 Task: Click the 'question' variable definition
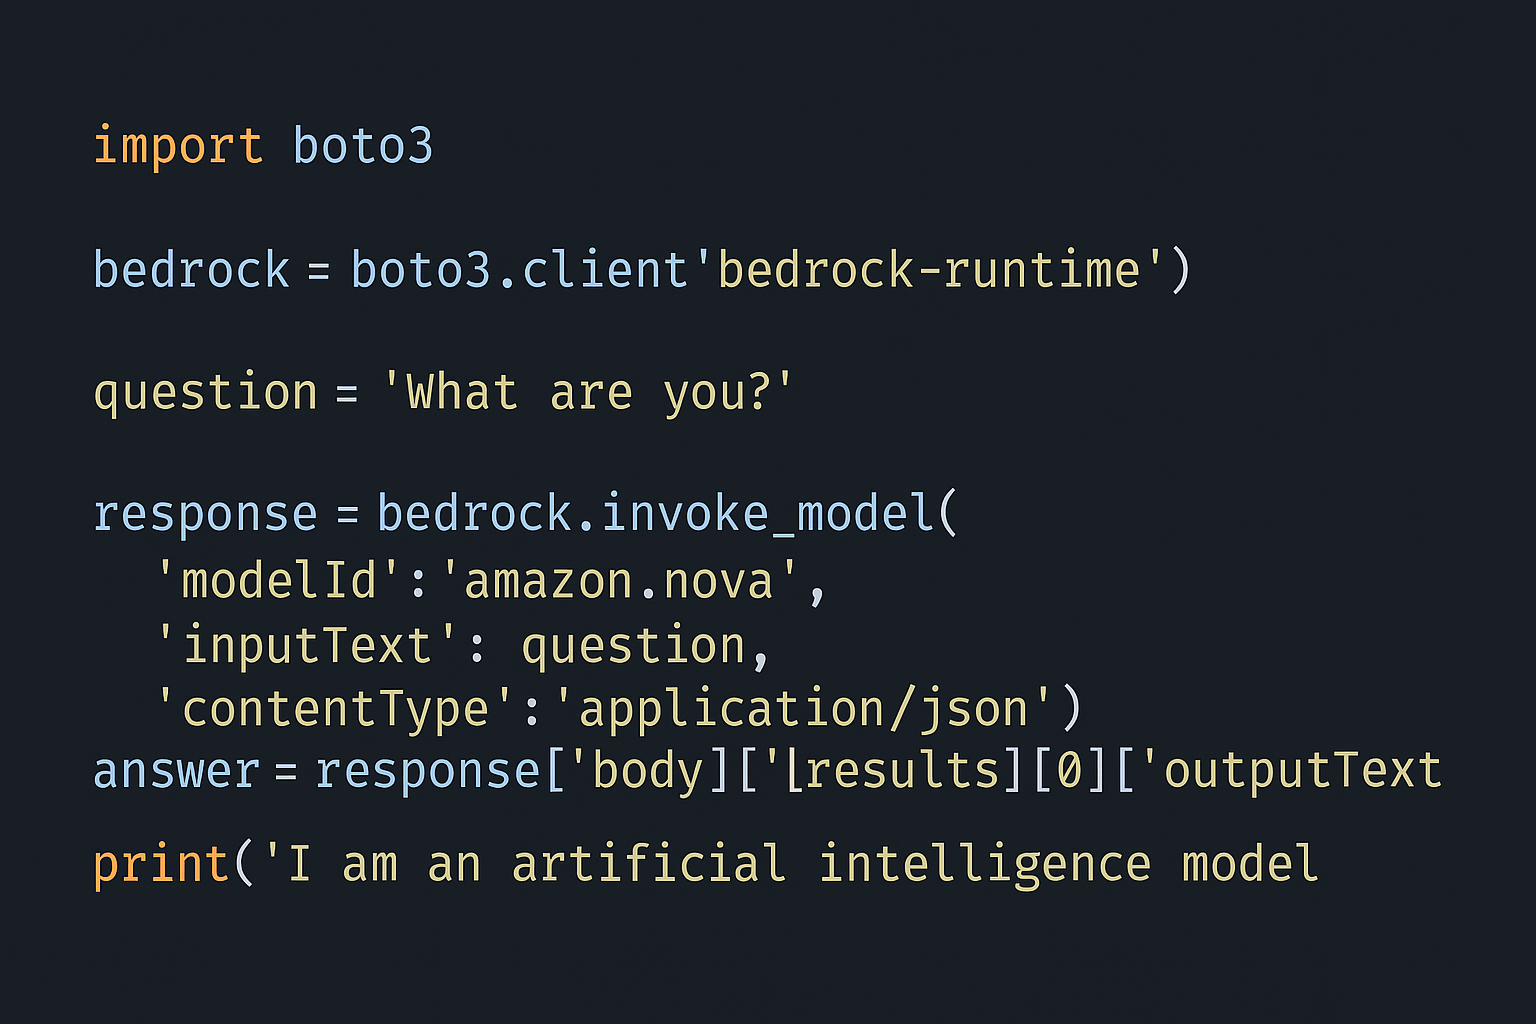[205, 393]
